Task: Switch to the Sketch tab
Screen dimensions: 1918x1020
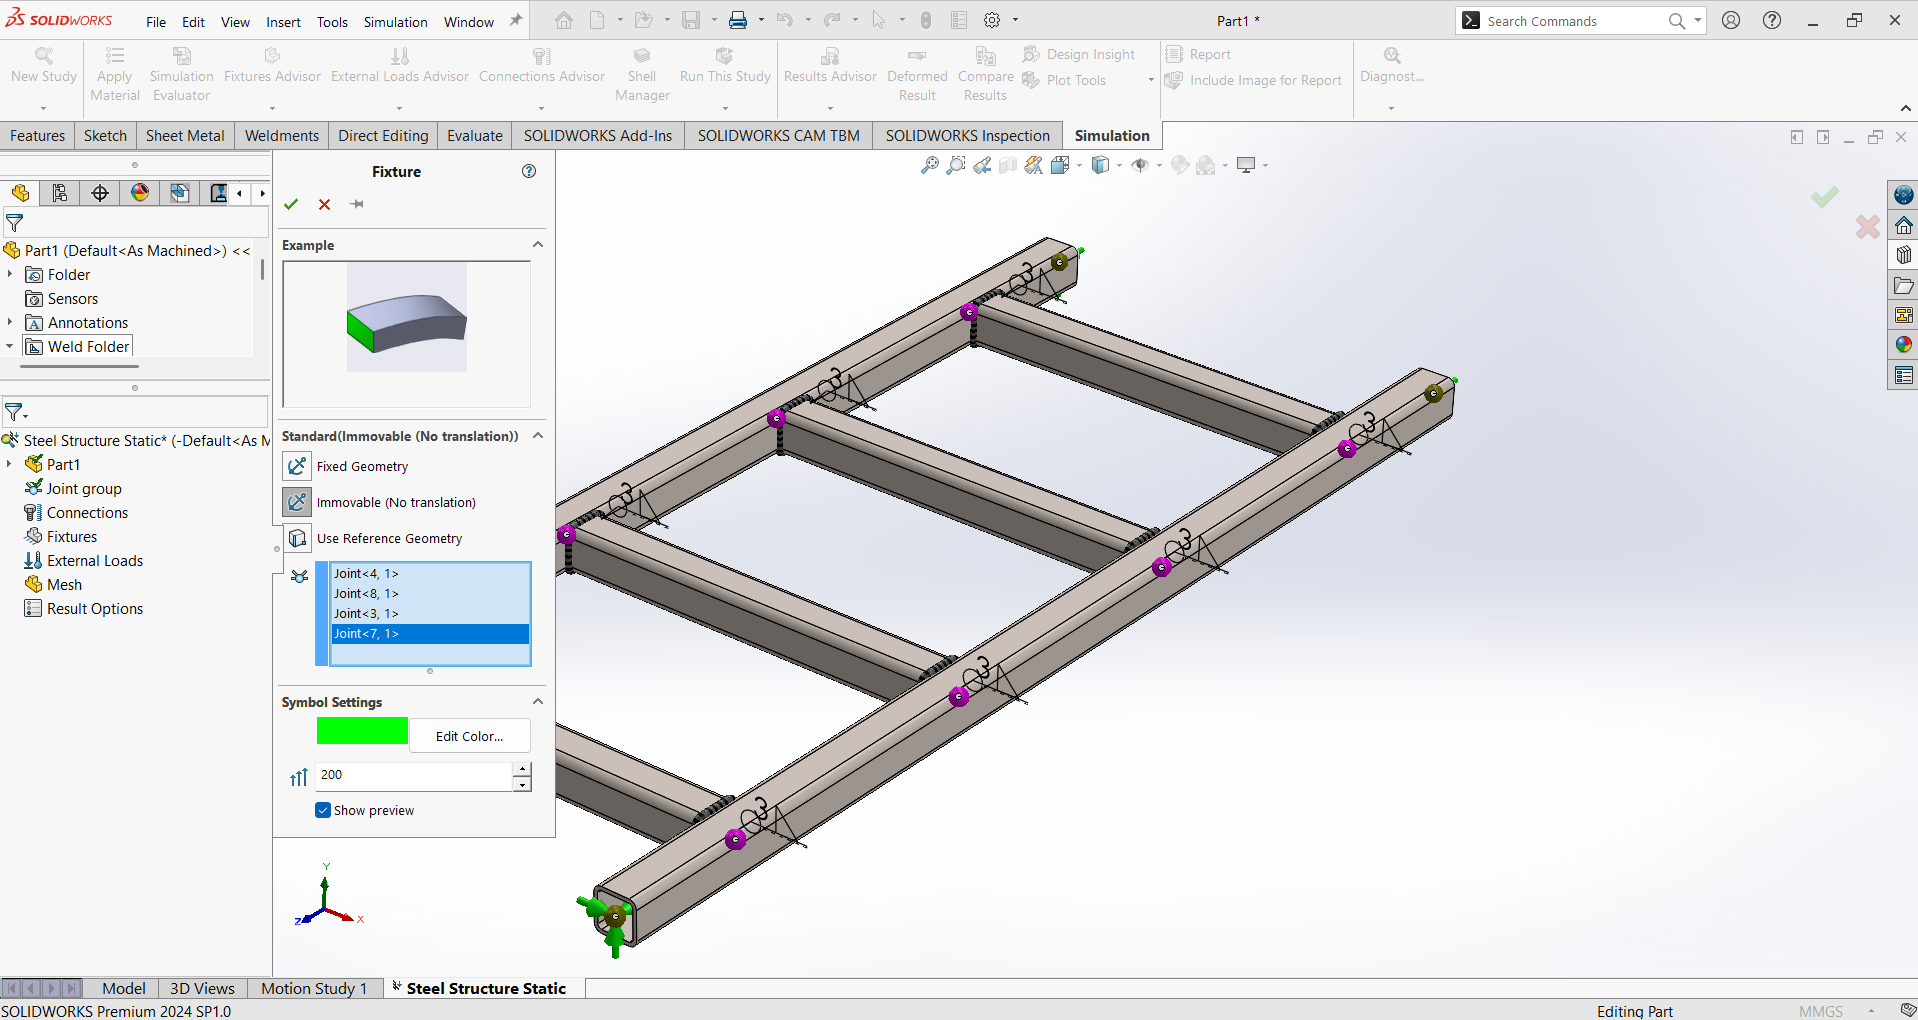Action: pyautogui.click(x=105, y=136)
